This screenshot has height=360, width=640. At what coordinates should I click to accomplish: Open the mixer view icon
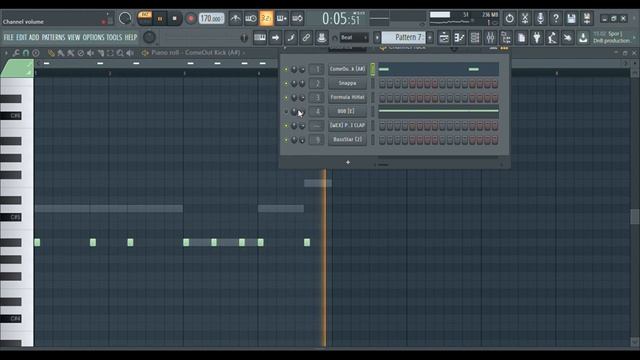click(x=490, y=38)
